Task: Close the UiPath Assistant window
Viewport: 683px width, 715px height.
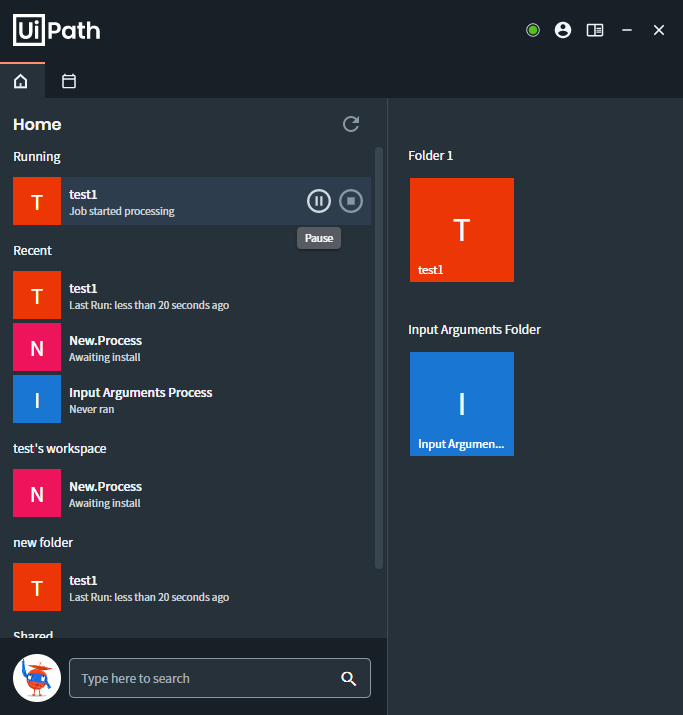Action: pos(658,30)
